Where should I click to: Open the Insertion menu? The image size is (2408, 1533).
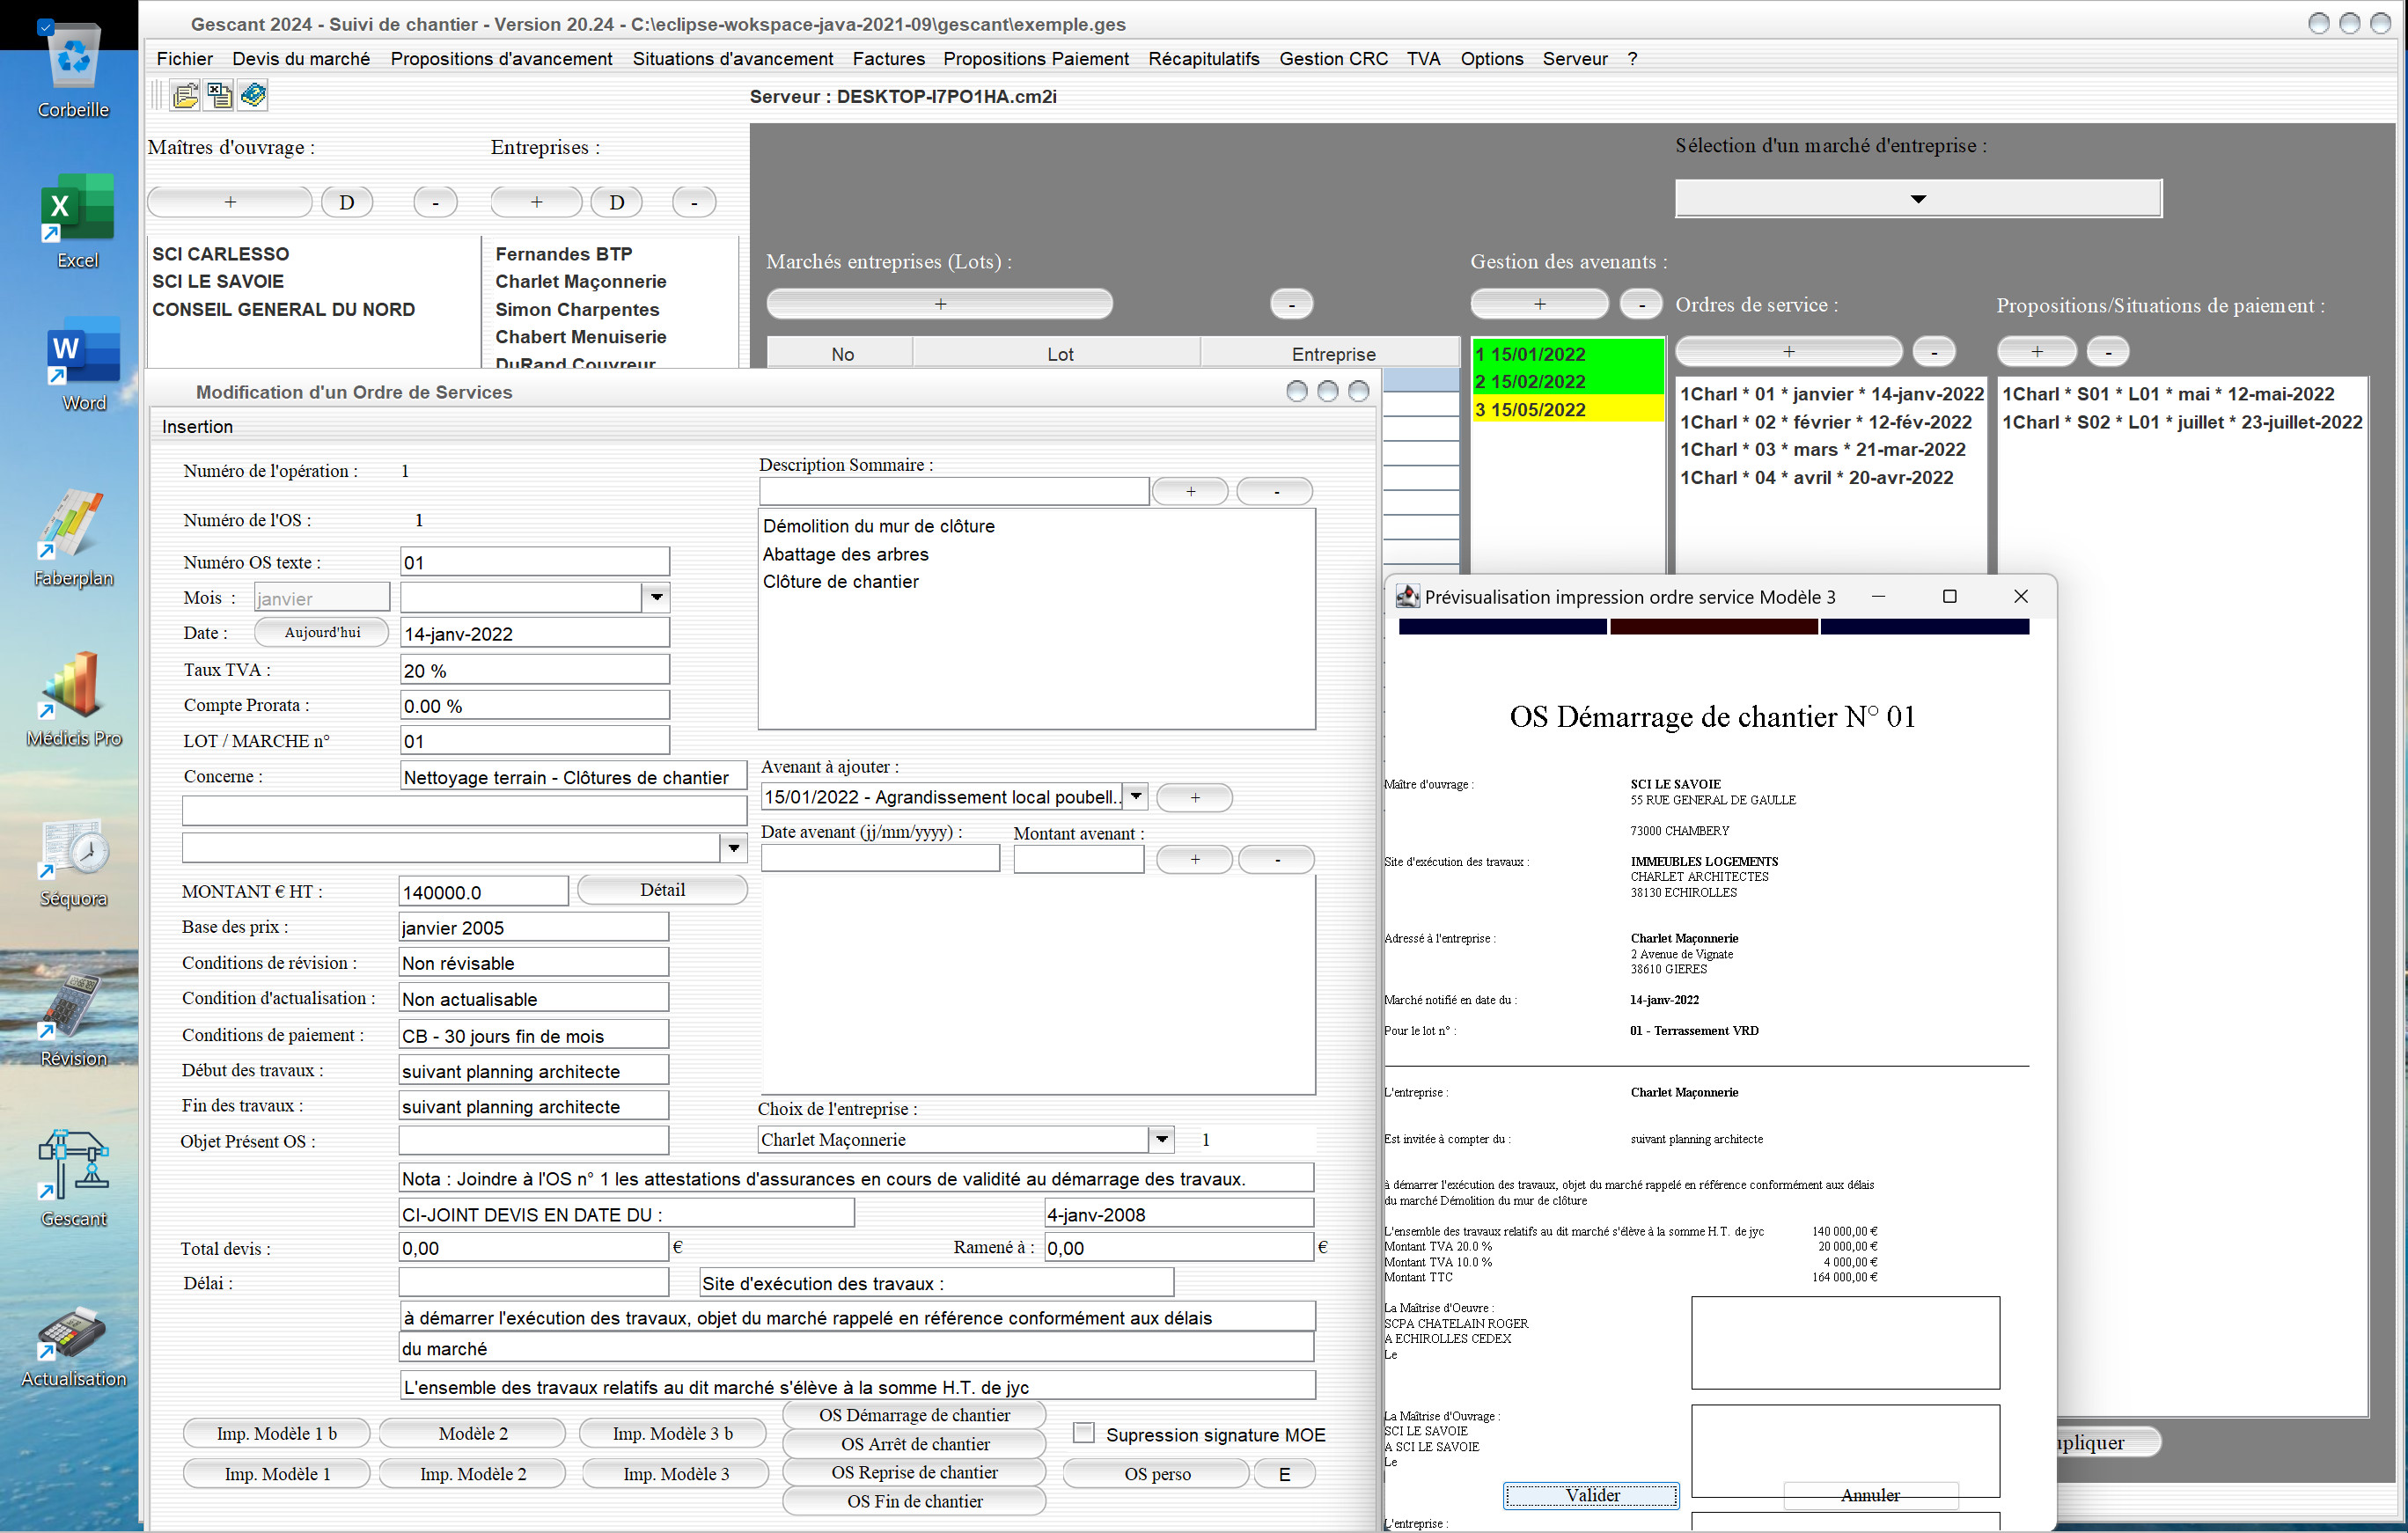197,427
